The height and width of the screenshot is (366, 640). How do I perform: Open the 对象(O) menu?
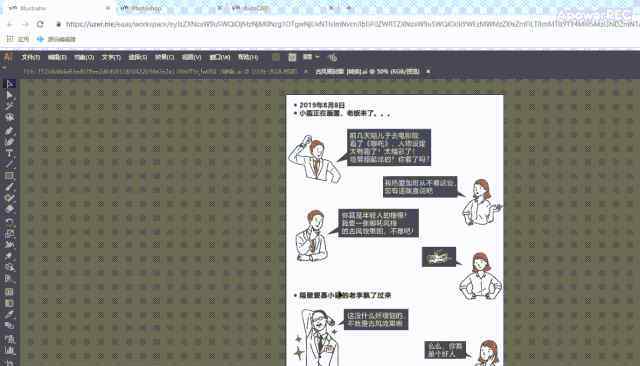click(84, 58)
